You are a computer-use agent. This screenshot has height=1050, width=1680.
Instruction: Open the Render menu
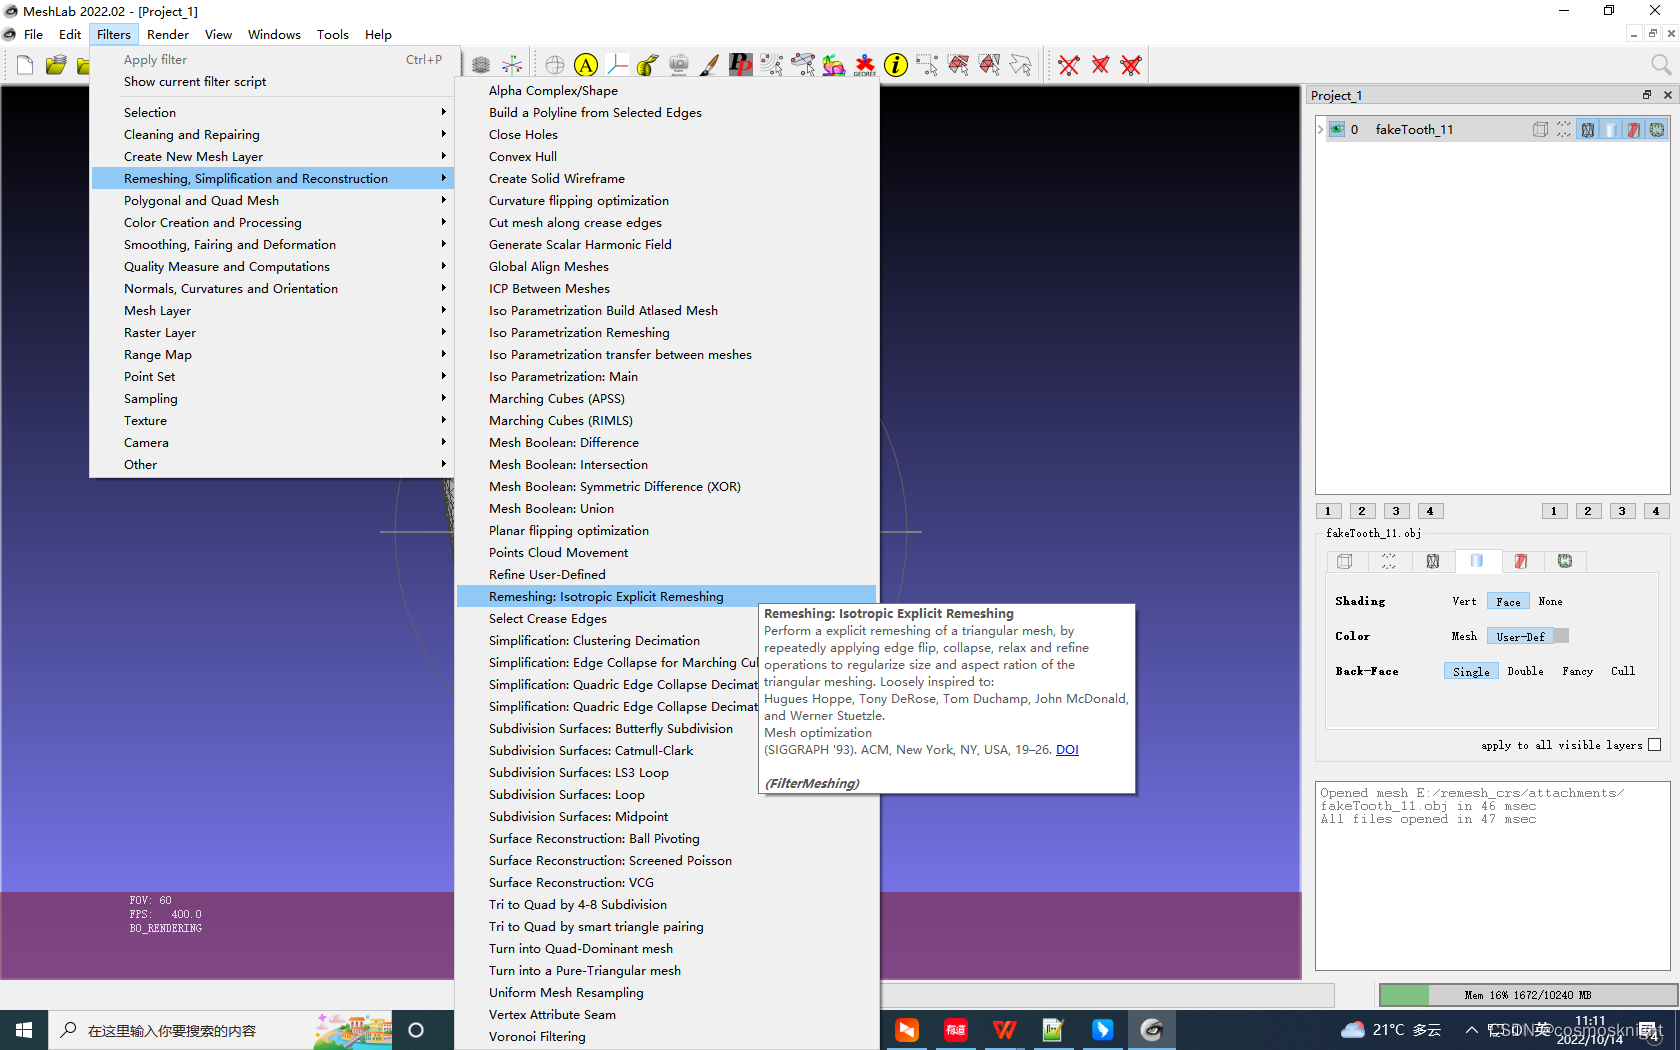tap(168, 34)
